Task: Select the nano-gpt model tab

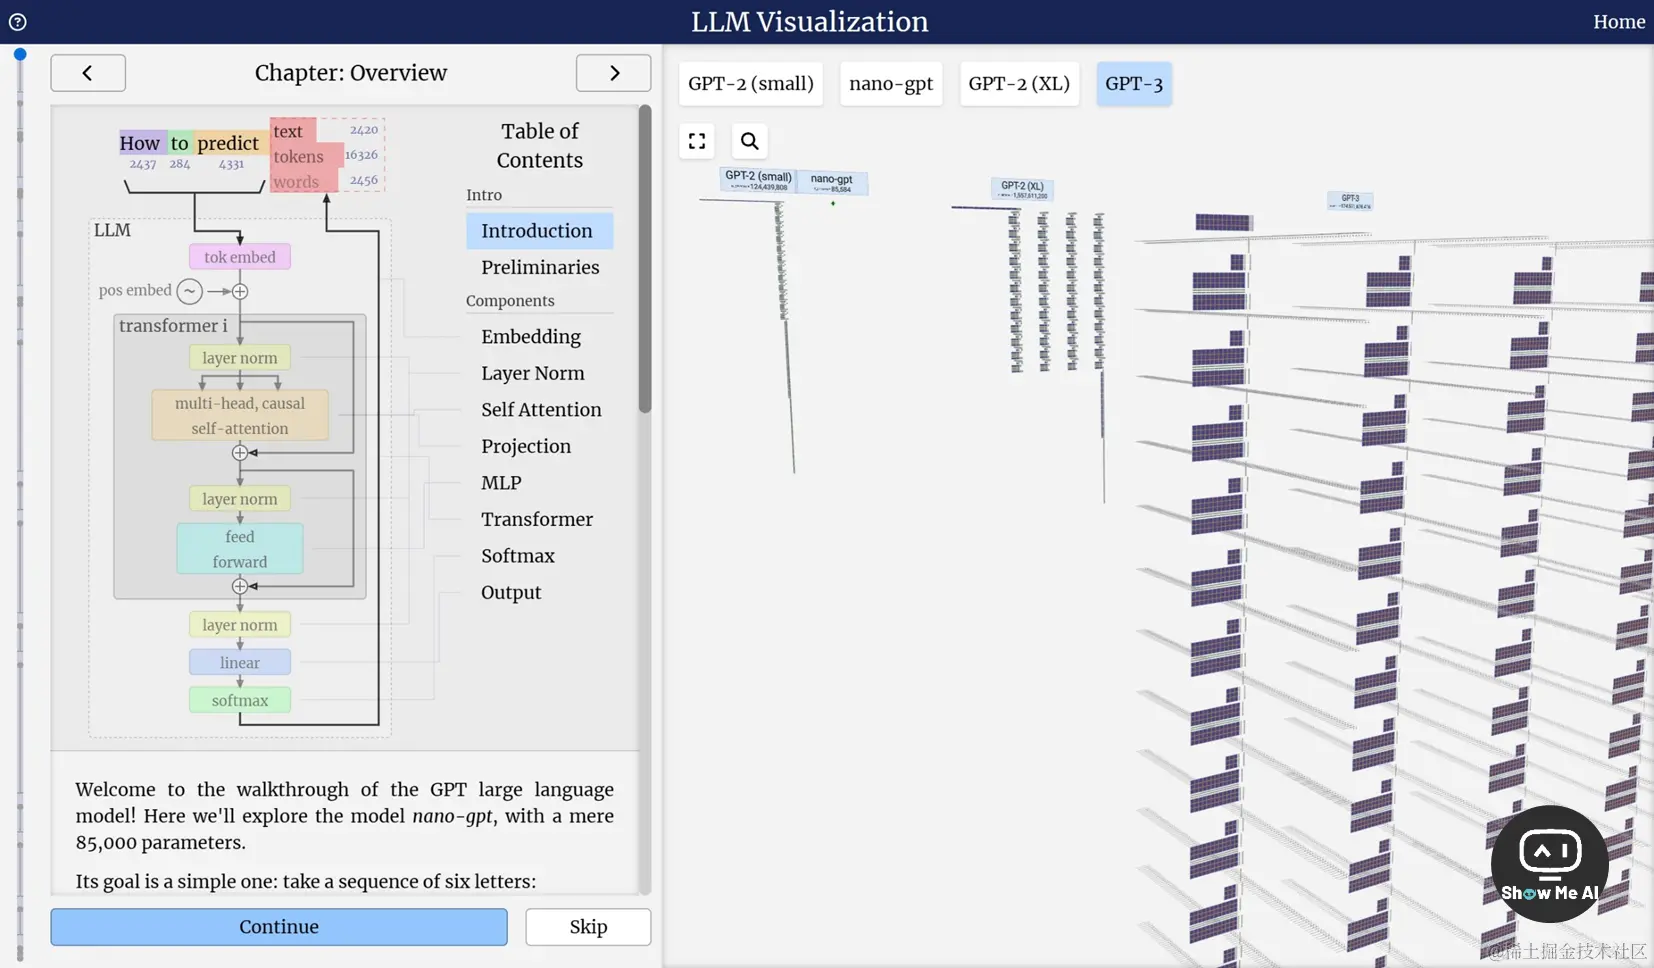Action: [891, 84]
